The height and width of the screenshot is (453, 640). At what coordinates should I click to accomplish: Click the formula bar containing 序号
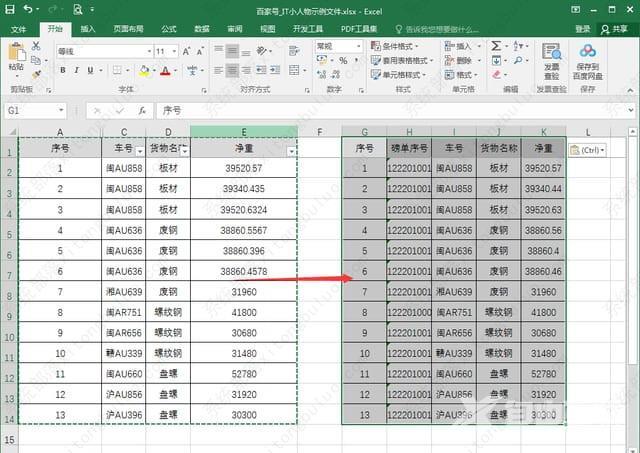(x=392, y=111)
